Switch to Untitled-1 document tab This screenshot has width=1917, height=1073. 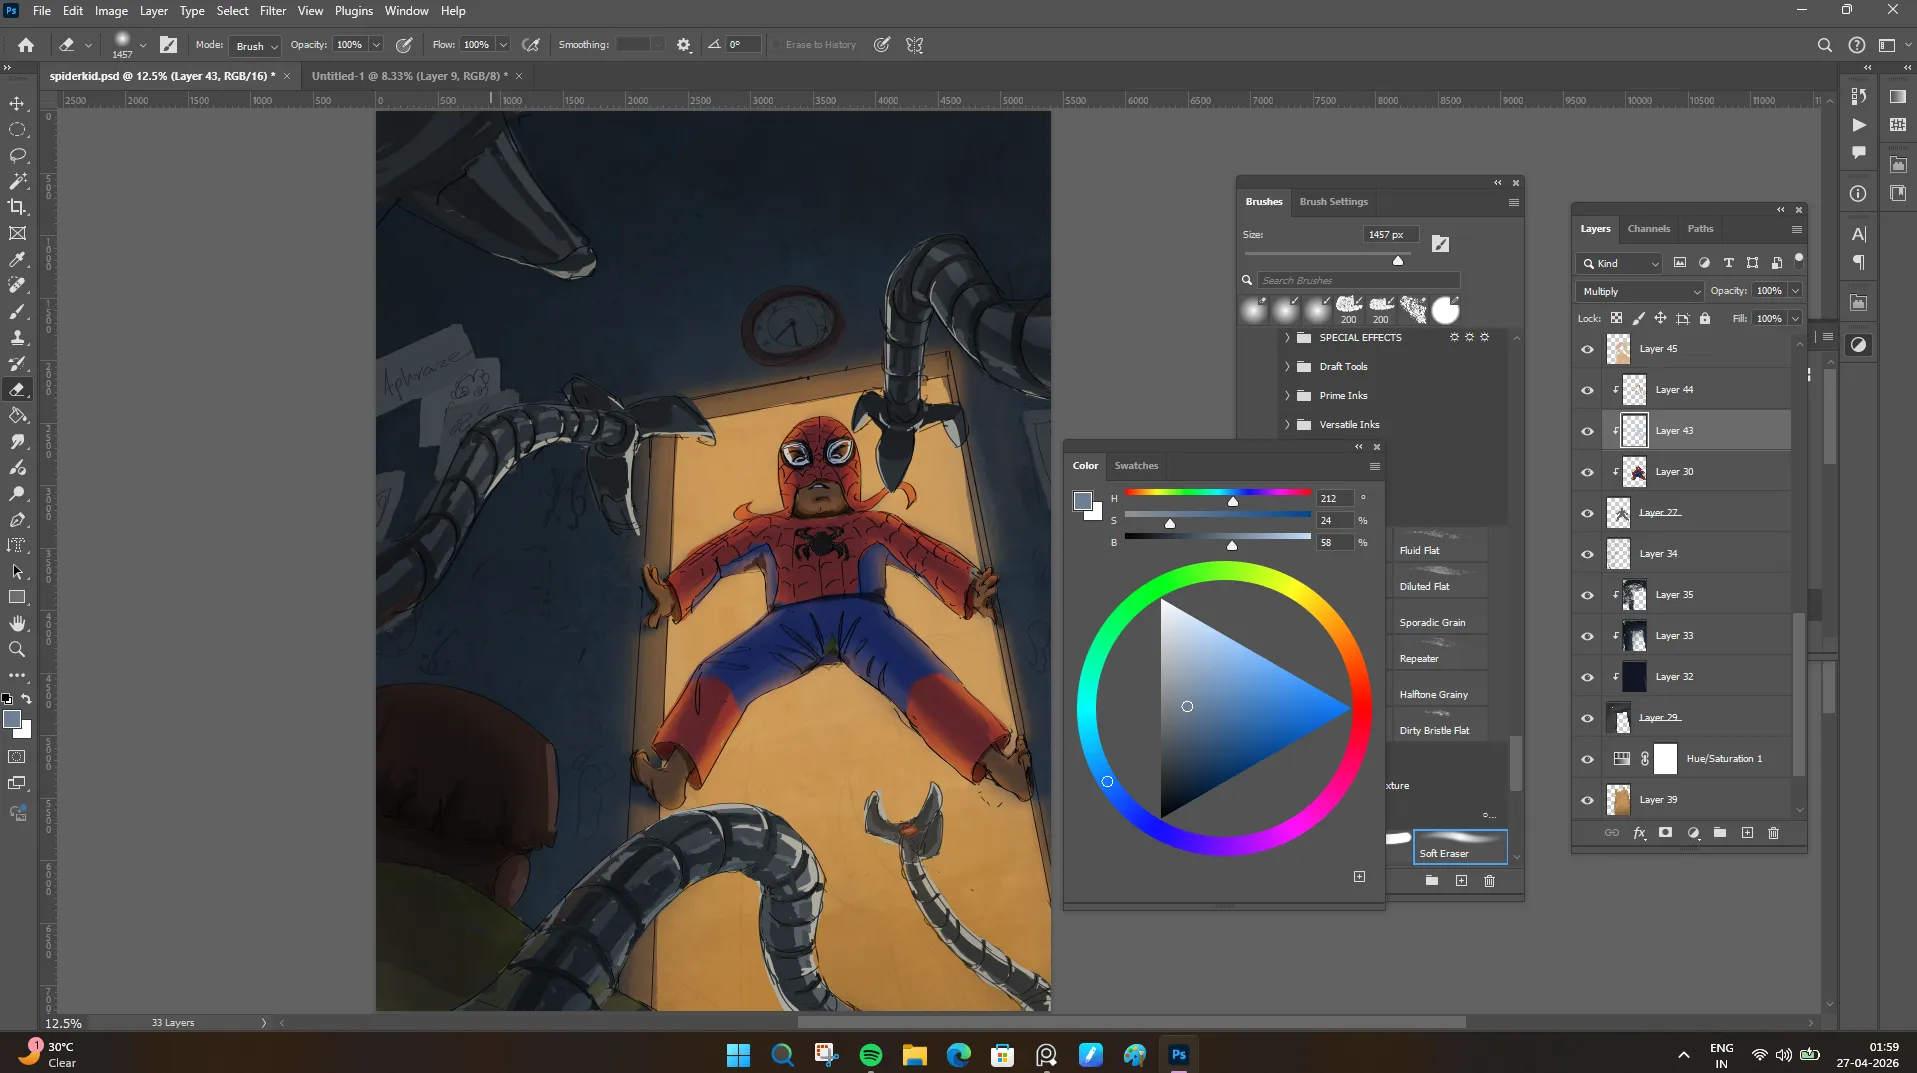pyautogui.click(x=409, y=76)
